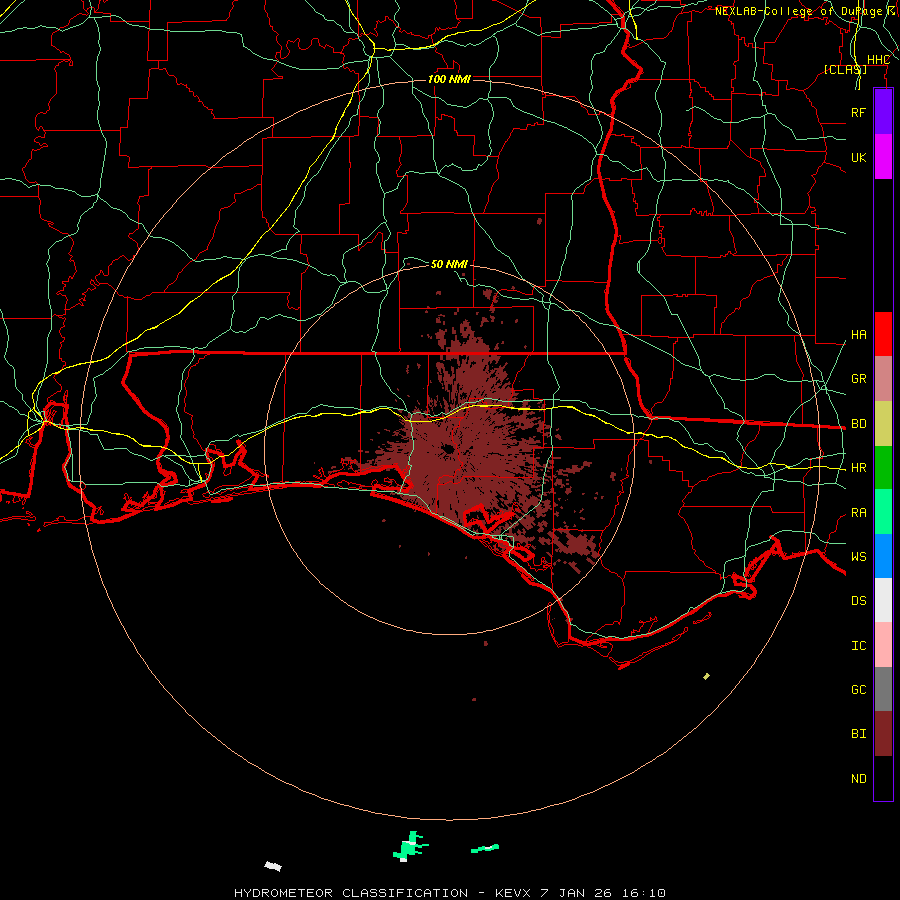Click the DS white legend swatch

883,600
